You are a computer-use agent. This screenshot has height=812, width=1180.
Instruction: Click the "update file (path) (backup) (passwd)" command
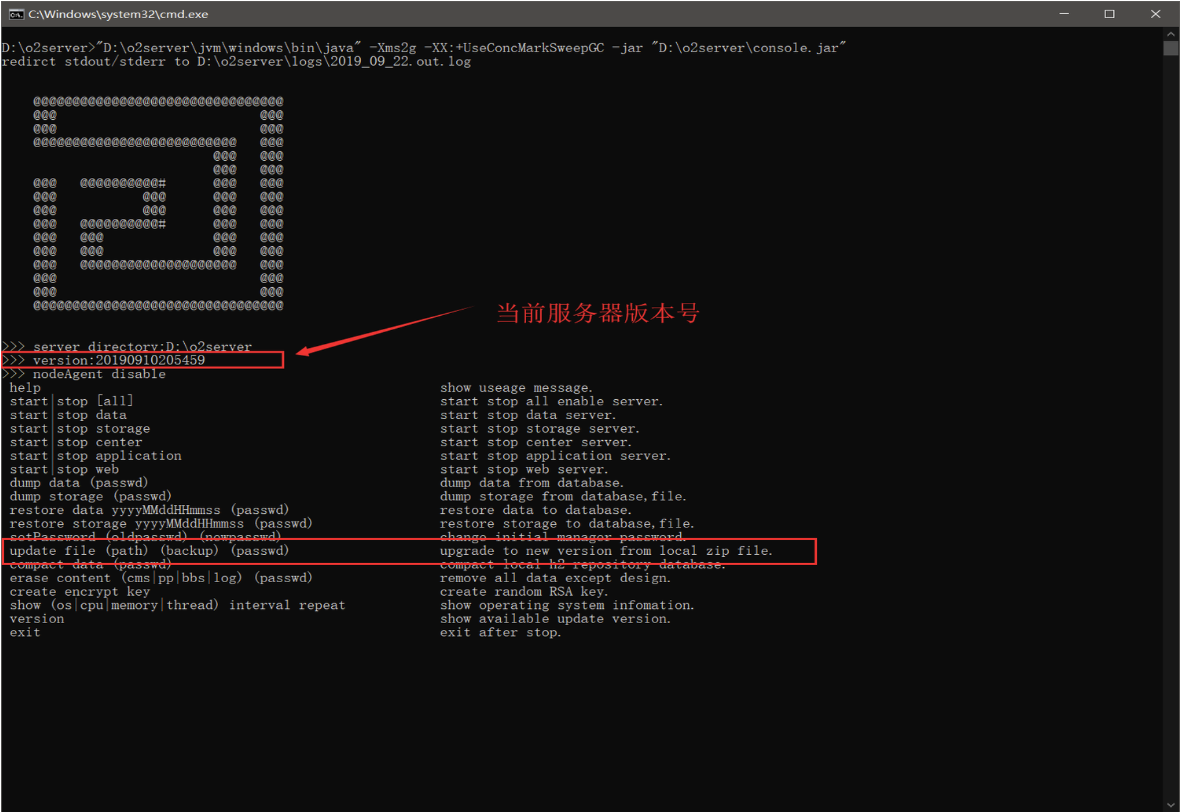pyautogui.click(x=149, y=551)
